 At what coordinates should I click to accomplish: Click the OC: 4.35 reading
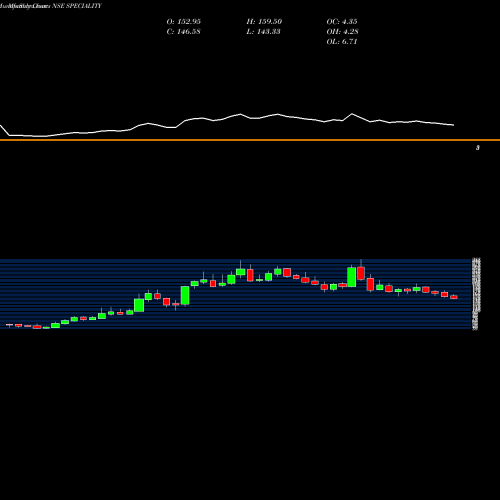click(342, 21)
